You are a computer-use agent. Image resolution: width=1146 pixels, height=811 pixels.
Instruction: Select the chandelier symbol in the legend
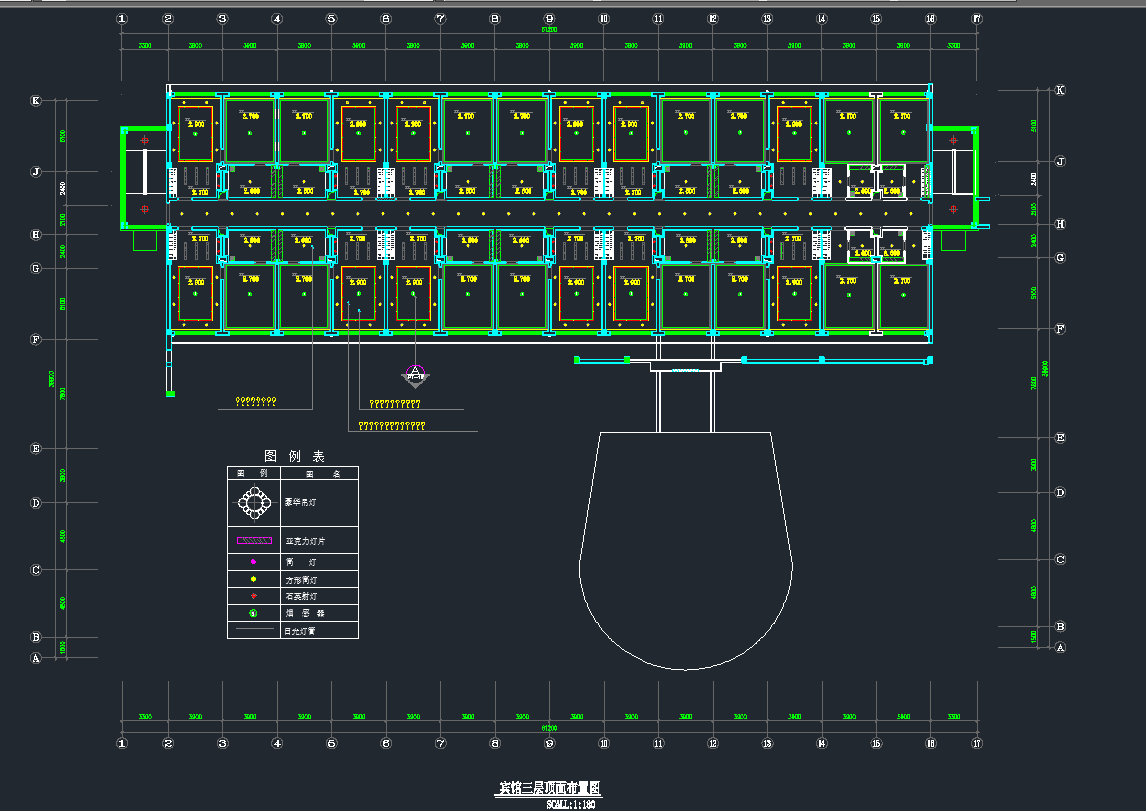255,502
